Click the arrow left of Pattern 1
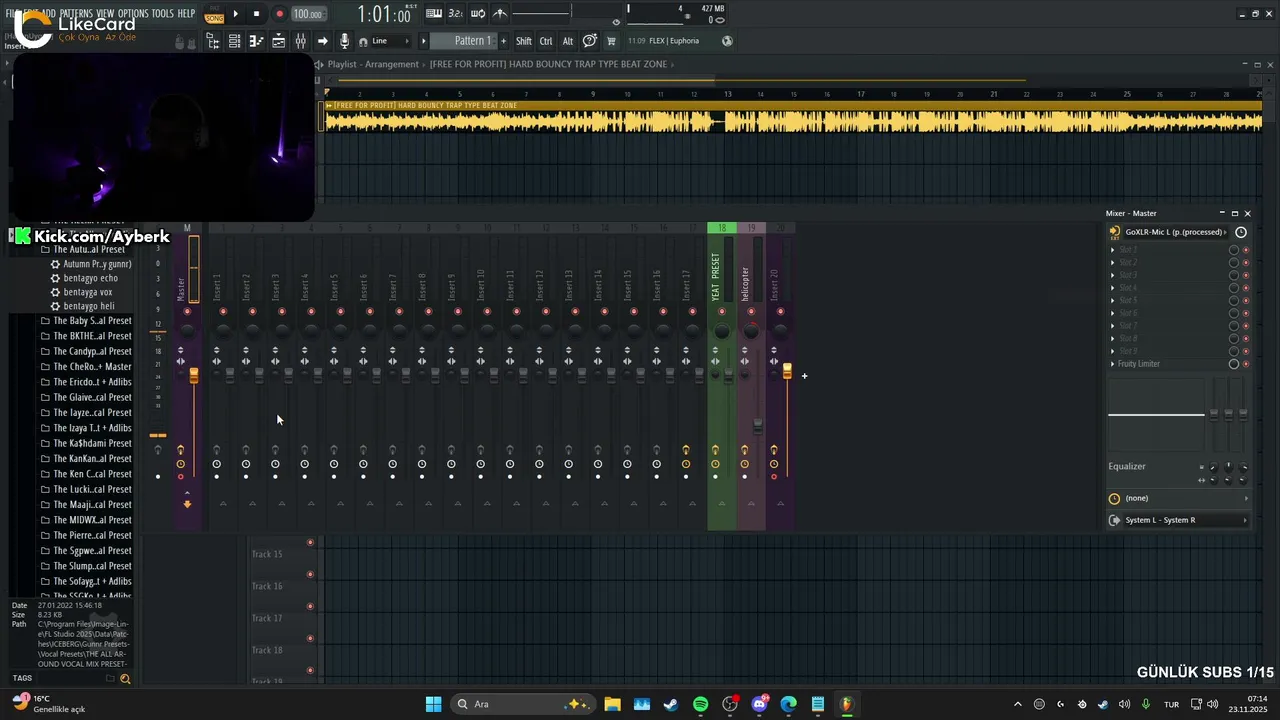1280x720 pixels. 424,41
